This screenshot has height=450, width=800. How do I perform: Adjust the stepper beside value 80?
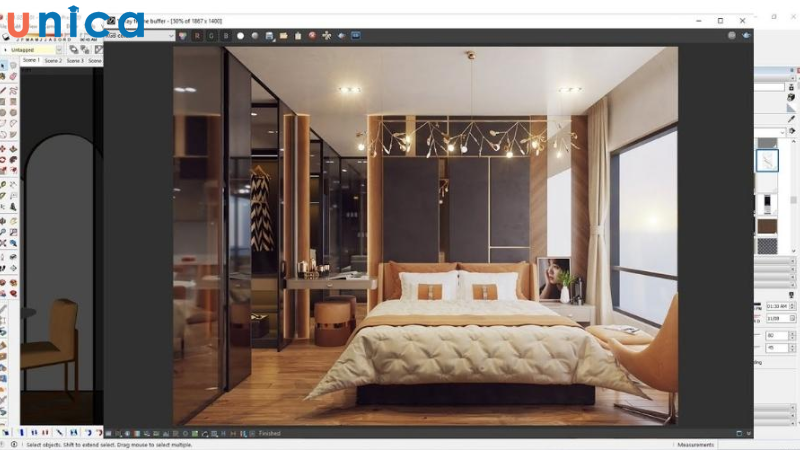pos(792,335)
